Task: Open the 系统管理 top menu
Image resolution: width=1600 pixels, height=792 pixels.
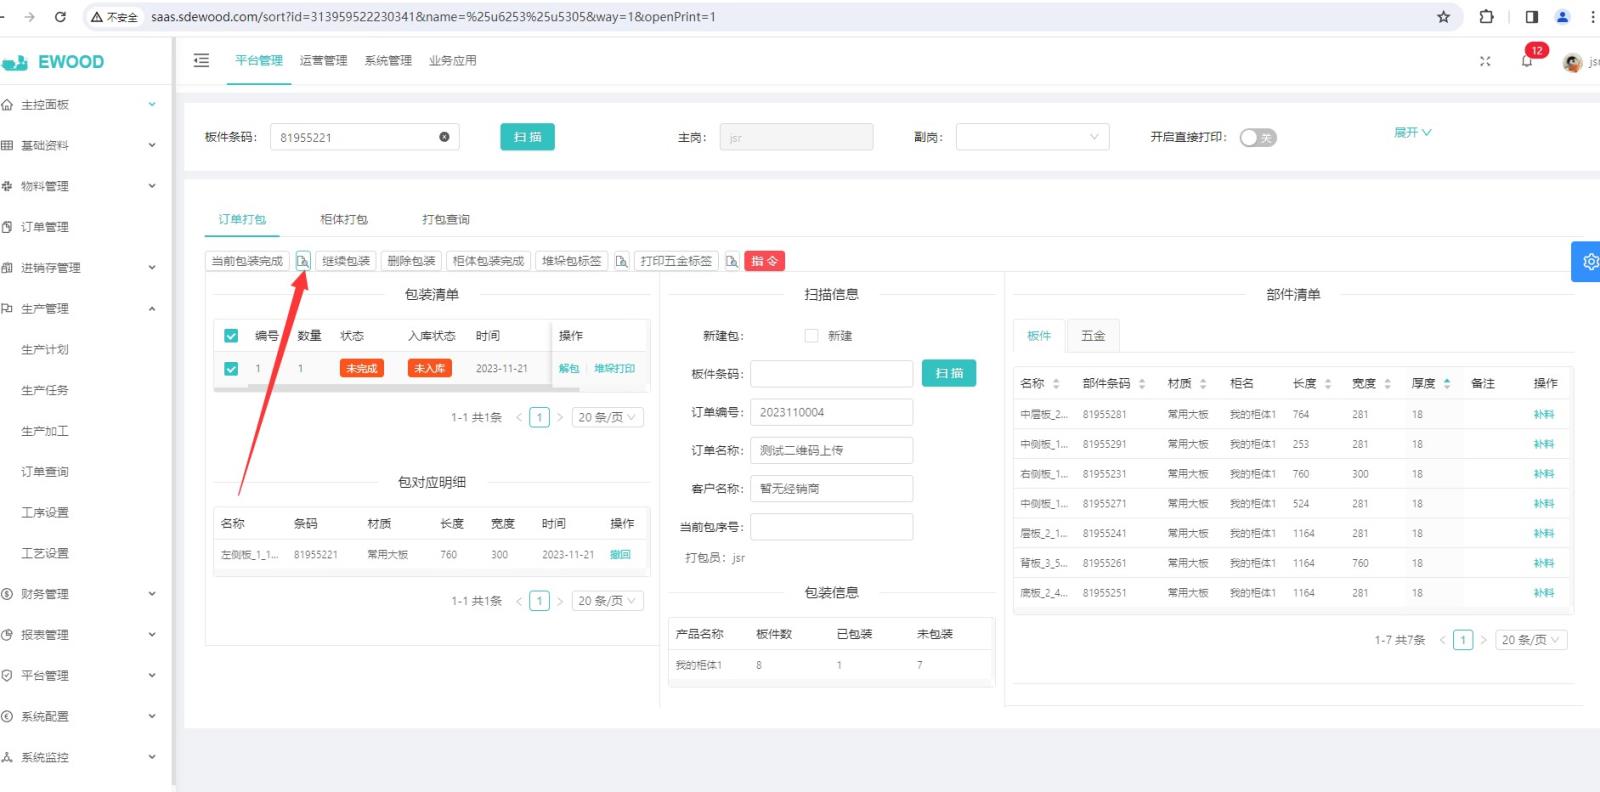Action: (388, 60)
